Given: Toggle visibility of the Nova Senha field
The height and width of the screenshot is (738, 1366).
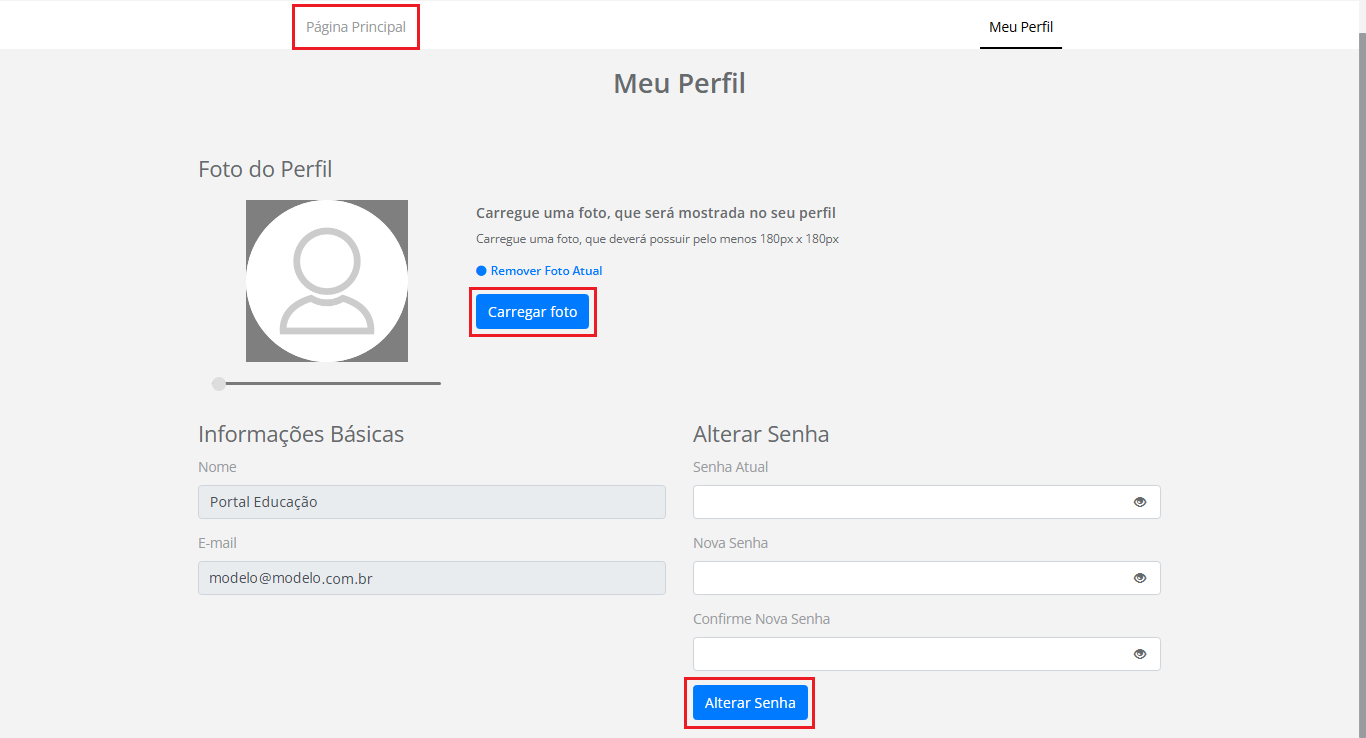Looking at the screenshot, I should (1139, 578).
